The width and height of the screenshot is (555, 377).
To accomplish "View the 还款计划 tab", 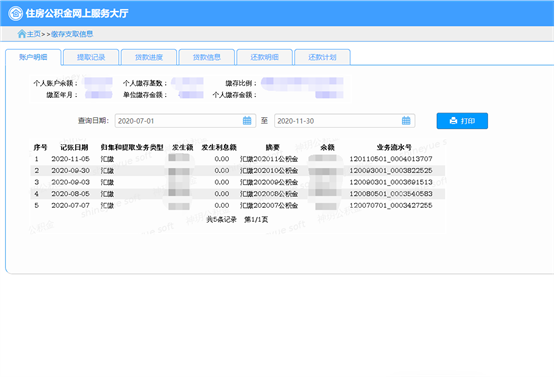I will pos(322,57).
